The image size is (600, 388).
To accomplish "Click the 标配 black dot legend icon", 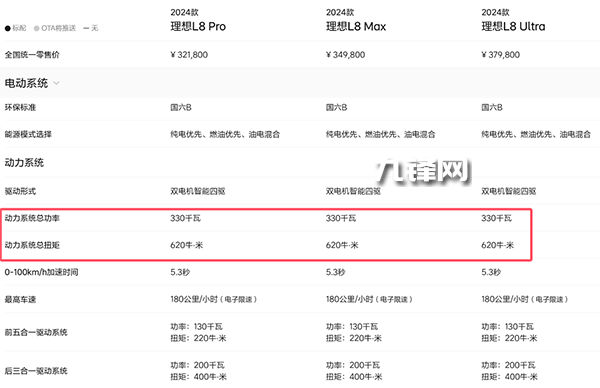I will click(x=8, y=28).
